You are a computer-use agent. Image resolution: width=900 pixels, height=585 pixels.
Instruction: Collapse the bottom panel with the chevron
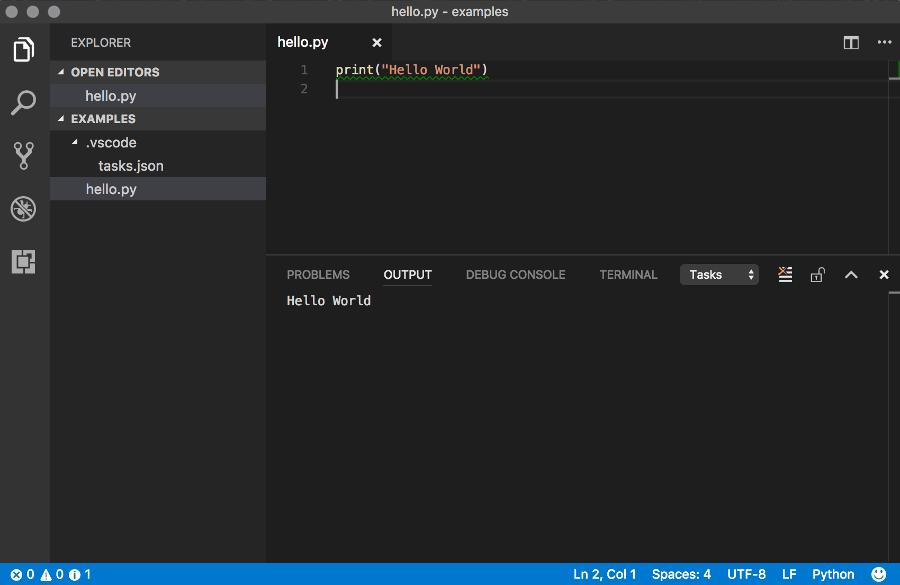851,274
